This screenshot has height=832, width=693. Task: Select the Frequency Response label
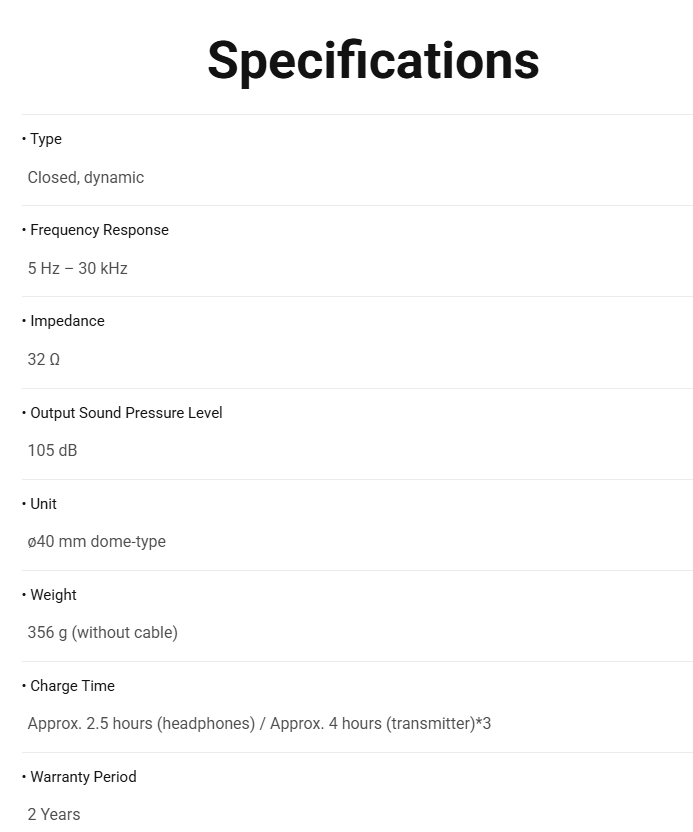[99, 230]
